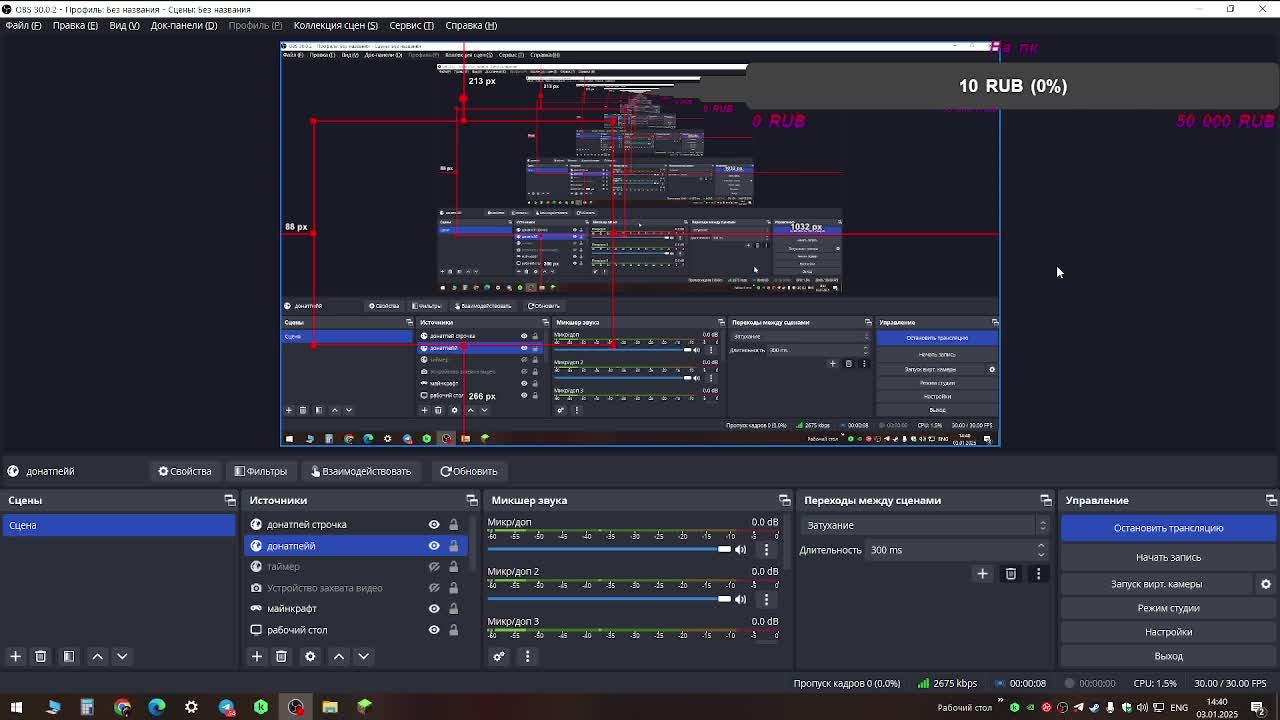Show the Устройство захвата видео source

point(434,587)
